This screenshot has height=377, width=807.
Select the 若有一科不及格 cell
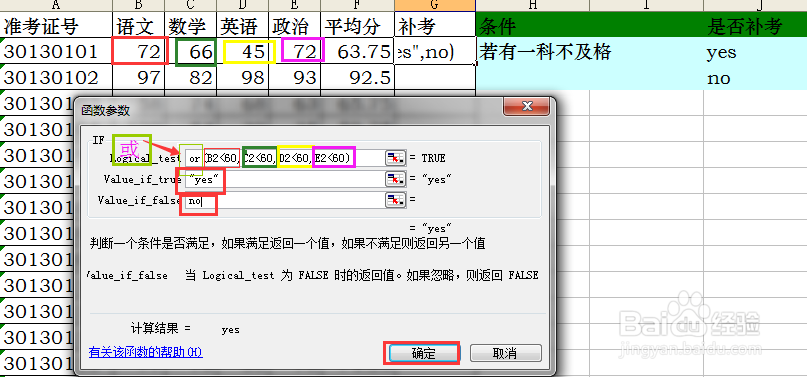(x=533, y=51)
